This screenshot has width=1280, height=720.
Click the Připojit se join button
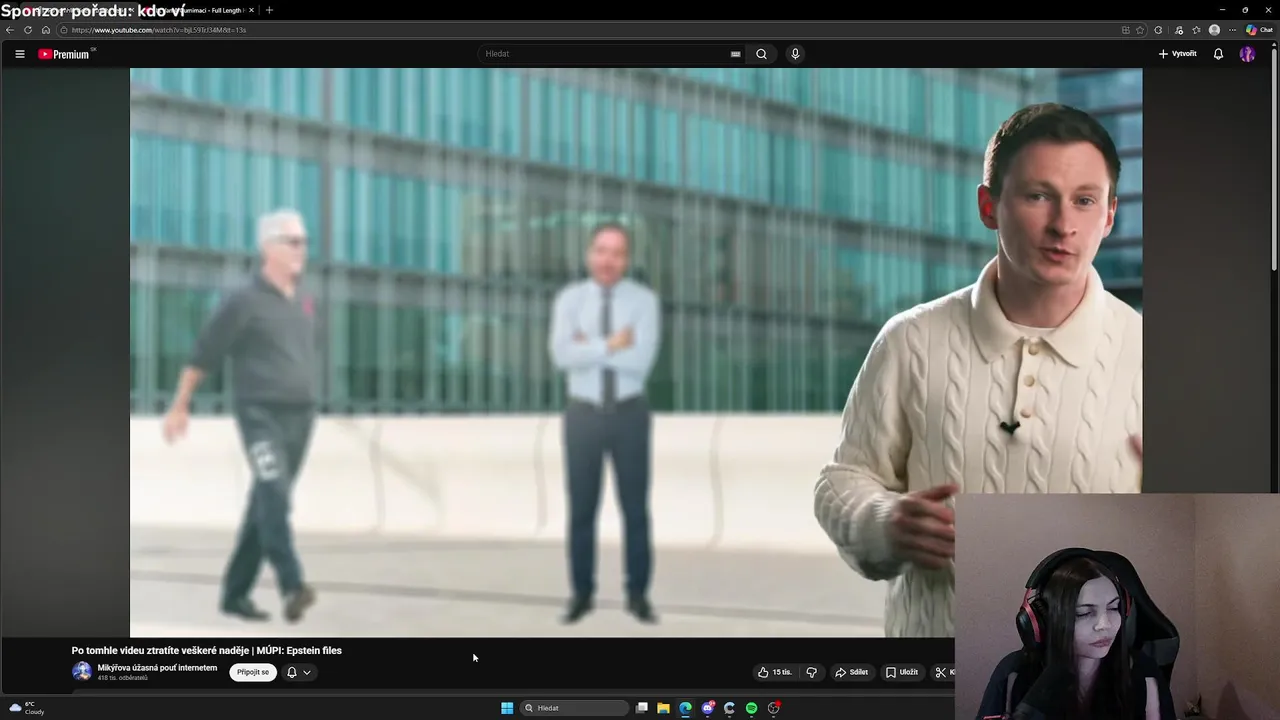pos(253,672)
